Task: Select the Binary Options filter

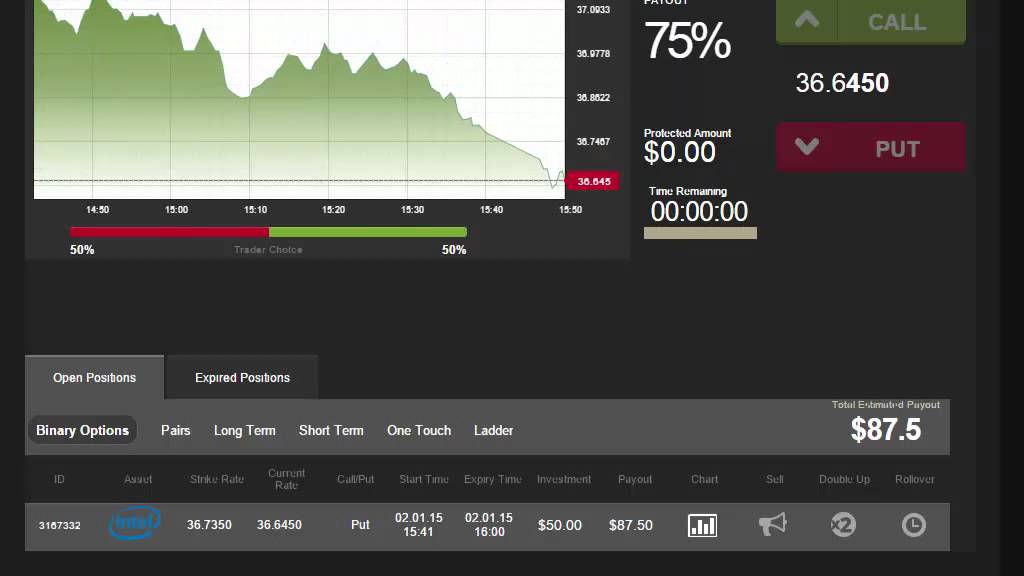Action: click(x=82, y=430)
